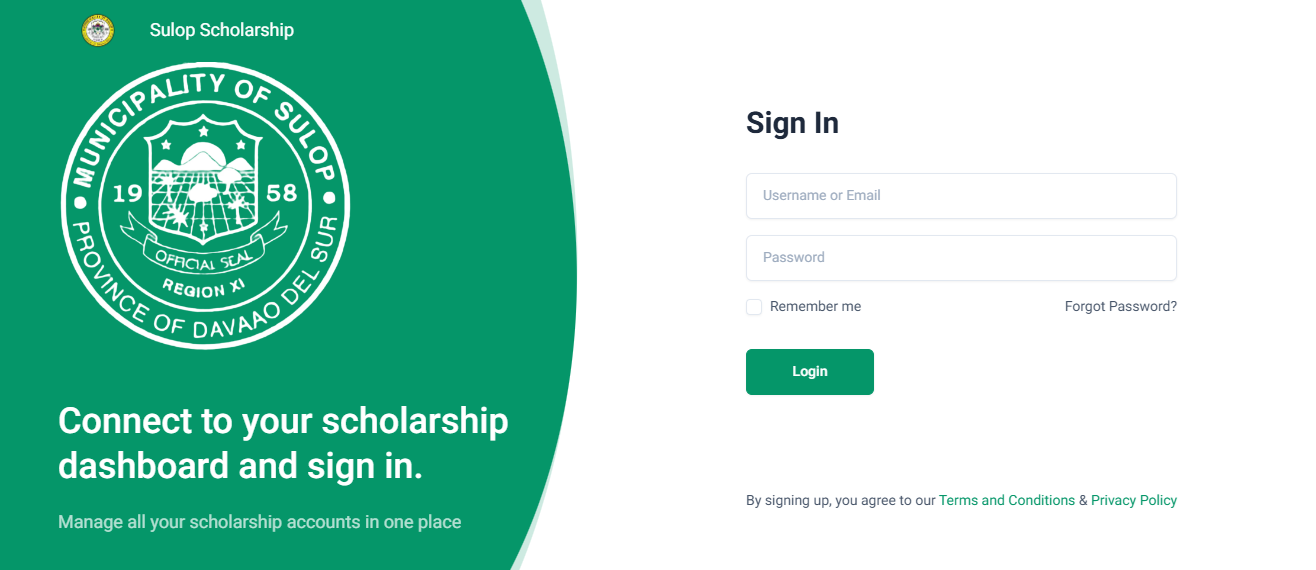The image size is (1316, 570).
Task: Open the Terms and Conditions link
Action: coord(1006,500)
